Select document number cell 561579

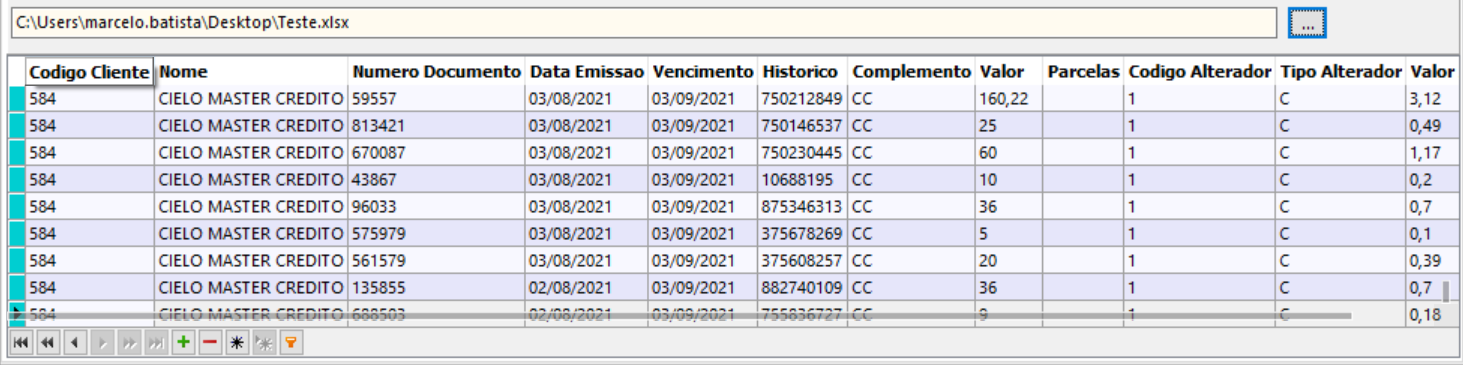pos(437,260)
